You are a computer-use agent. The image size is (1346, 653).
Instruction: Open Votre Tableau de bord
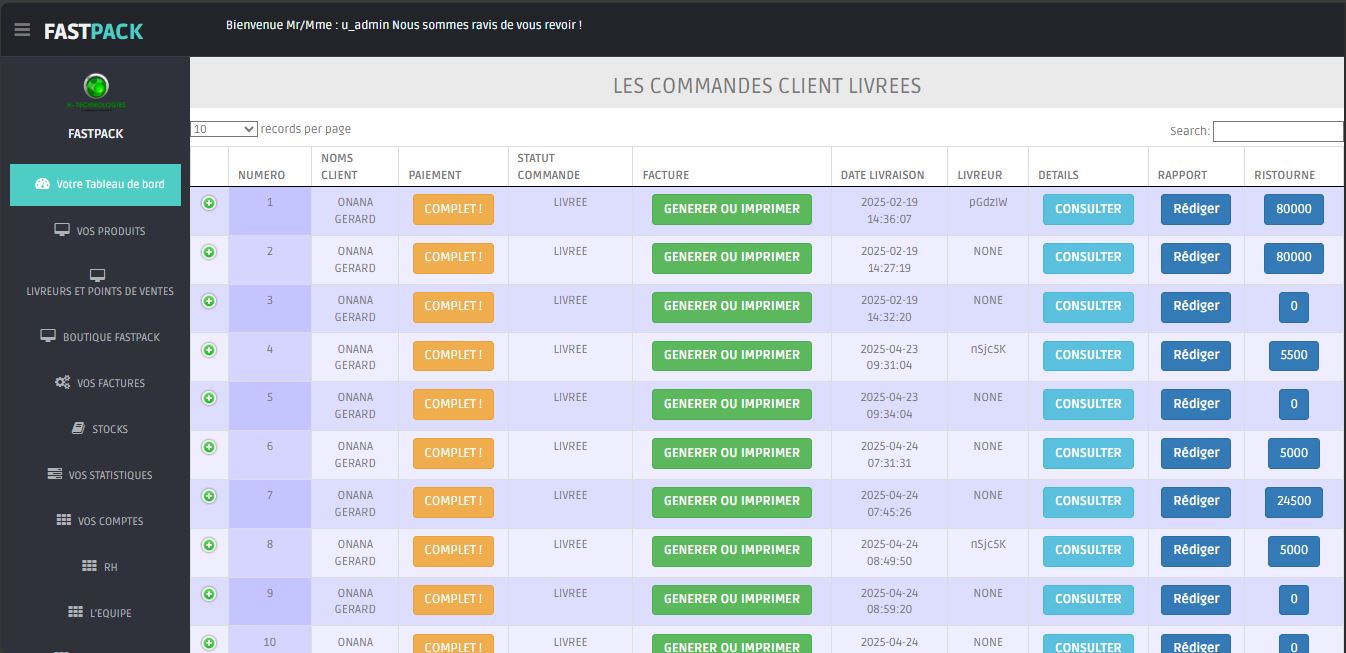tap(96, 184)
